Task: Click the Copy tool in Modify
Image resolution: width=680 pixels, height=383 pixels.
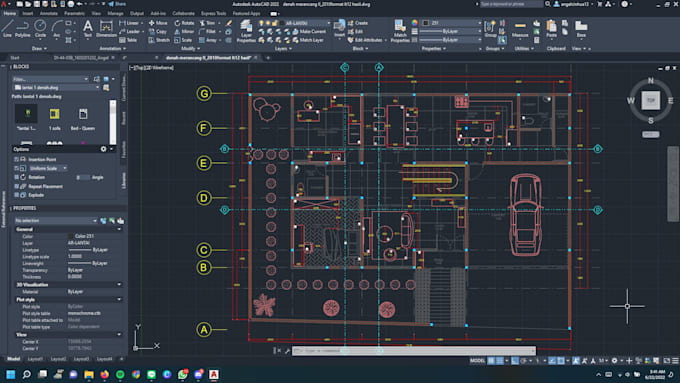Action: click(158, 32)
